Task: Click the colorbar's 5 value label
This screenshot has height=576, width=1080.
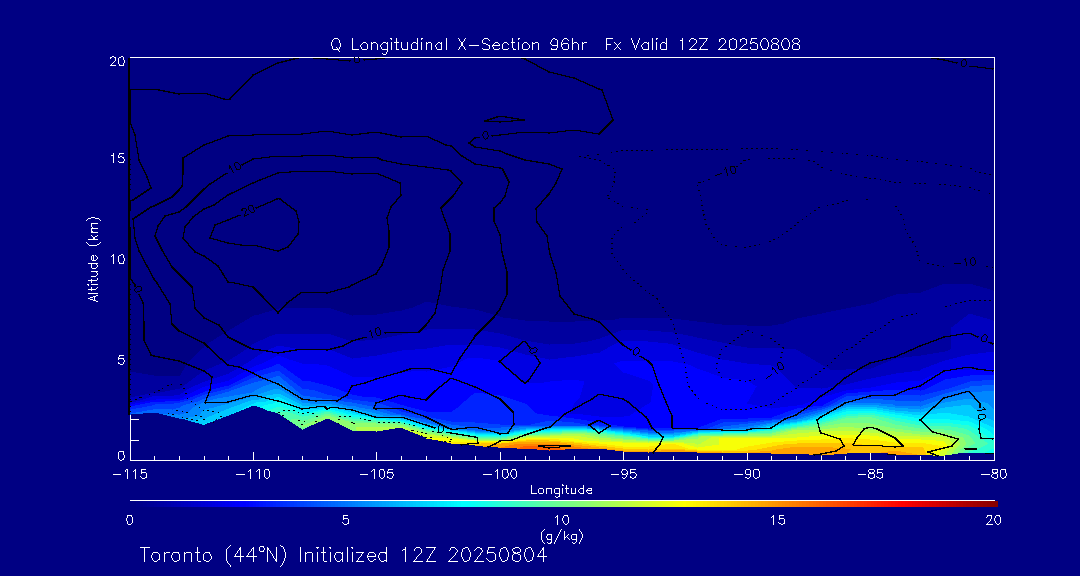Action: pyautogui.click(x=345, y=520)
